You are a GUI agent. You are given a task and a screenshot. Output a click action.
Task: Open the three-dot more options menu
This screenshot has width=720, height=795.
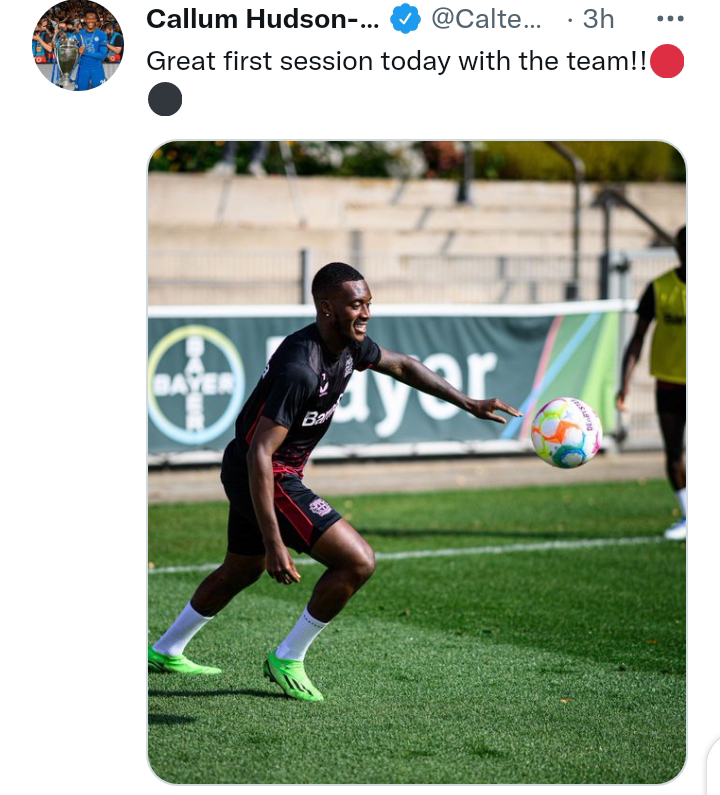point(670,19)
